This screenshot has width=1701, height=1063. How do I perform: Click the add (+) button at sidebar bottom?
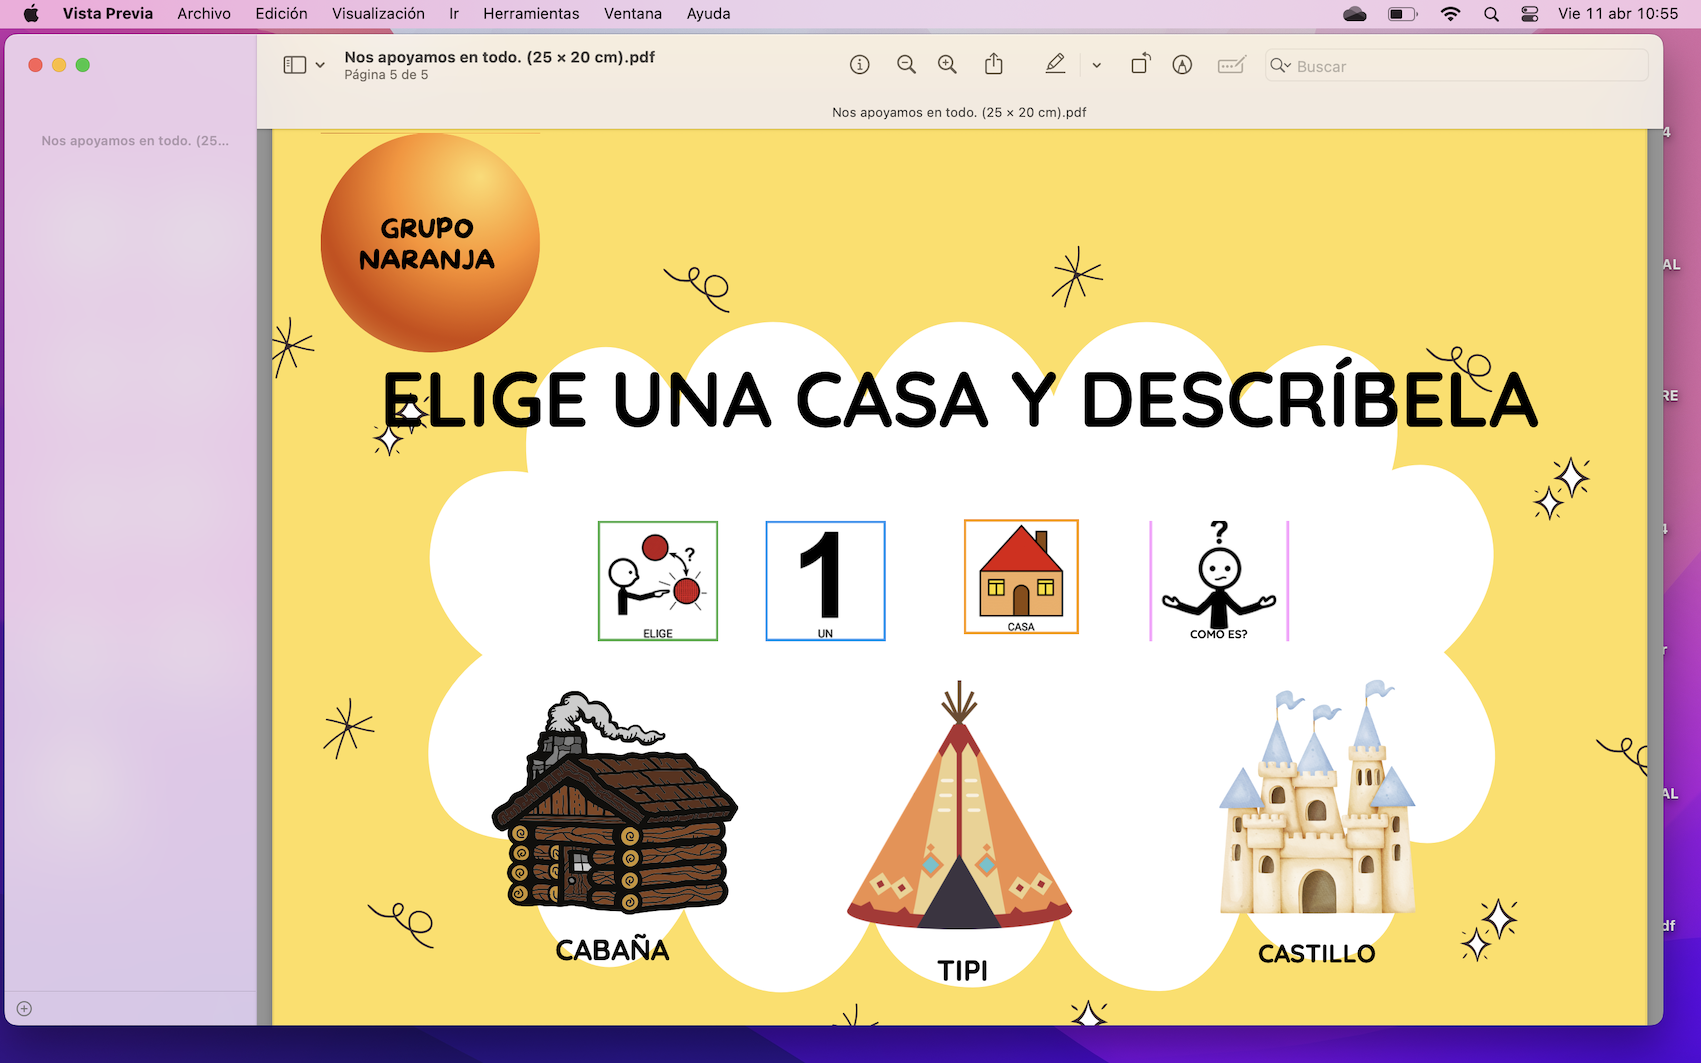click(24, 1008)
